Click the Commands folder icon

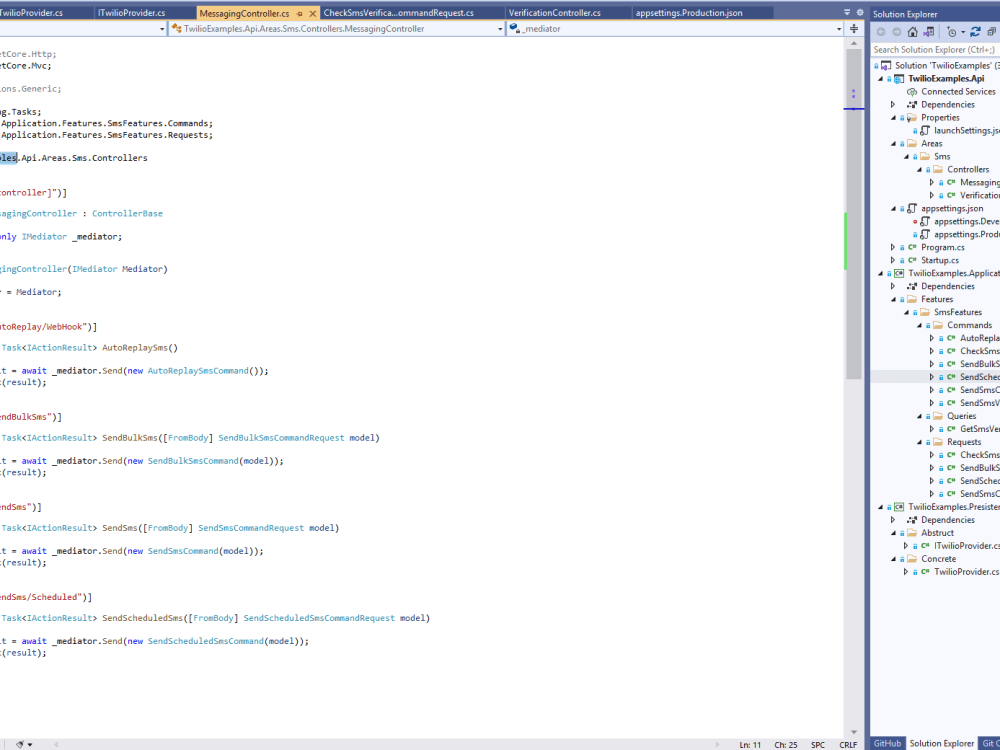938,325
